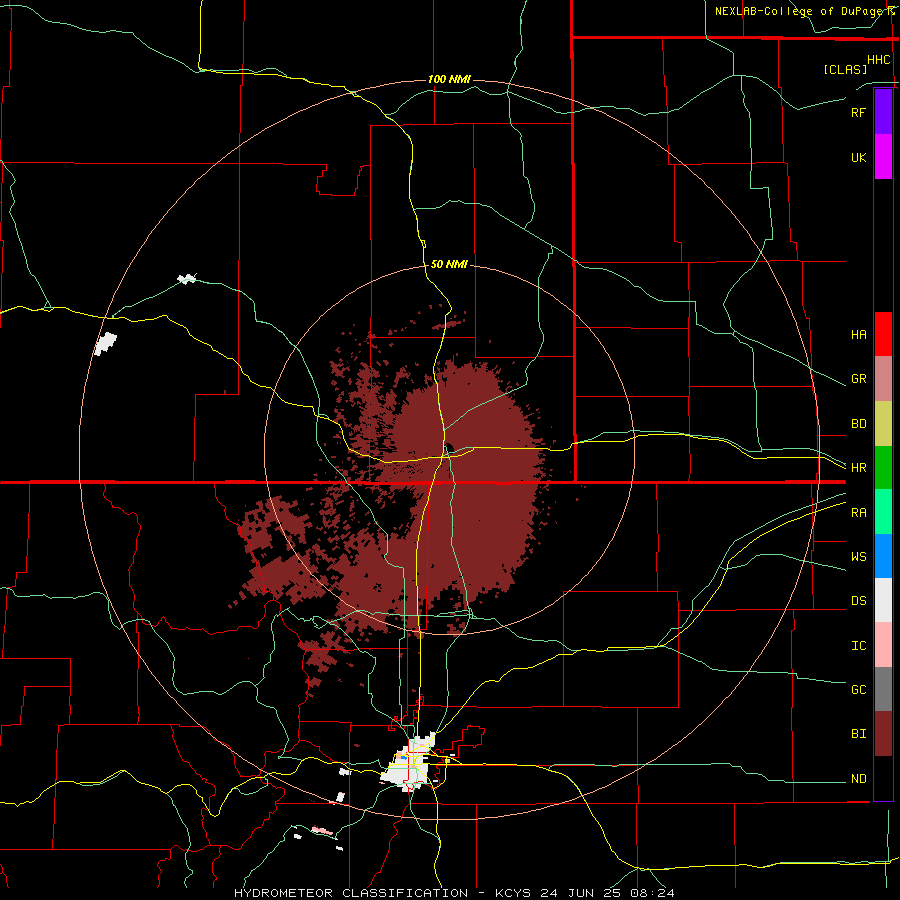Click the GR legend label
Image resolution: width=900 pixels, height=900 pixels.
tap(858, 379)
